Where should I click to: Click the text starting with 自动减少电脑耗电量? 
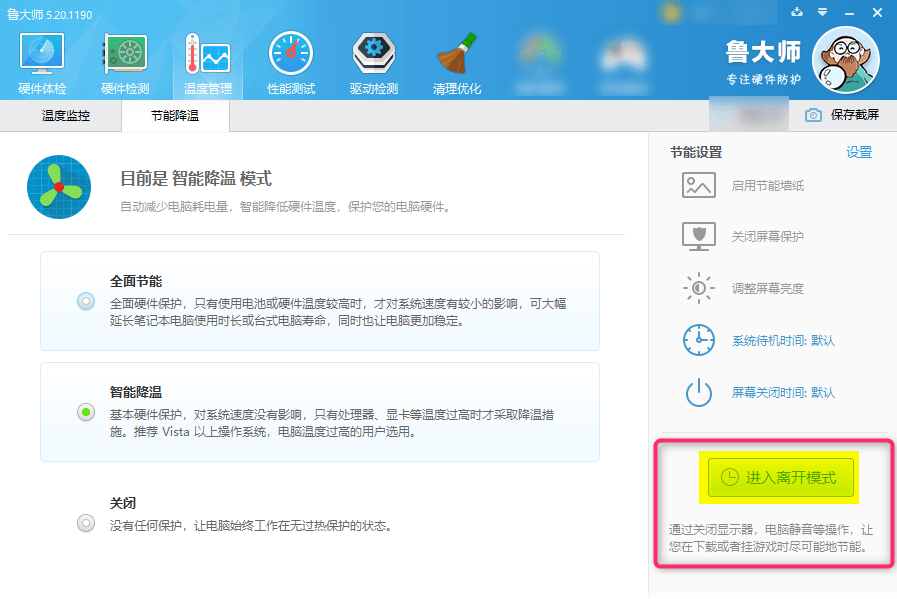pos(285,207)
